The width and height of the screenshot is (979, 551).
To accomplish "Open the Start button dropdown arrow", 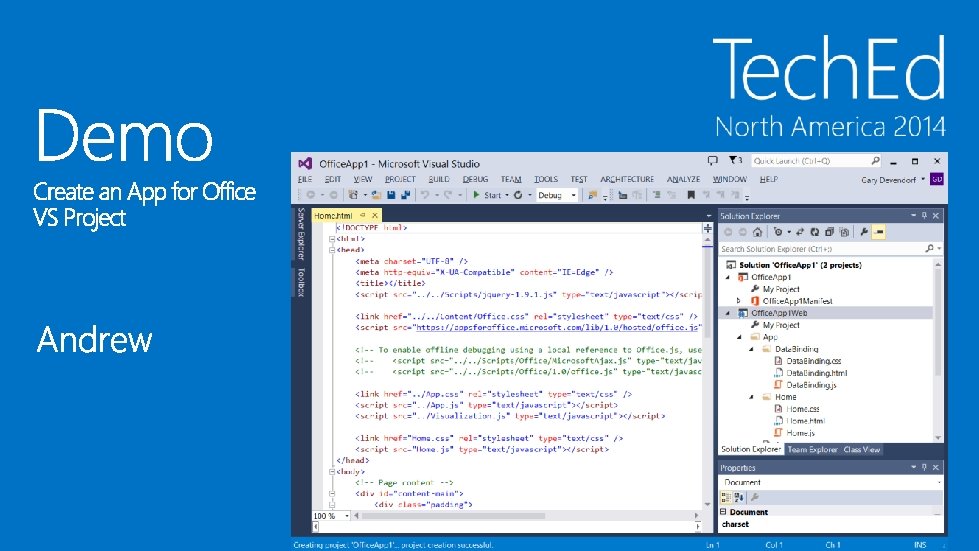I will click(506, 195).
